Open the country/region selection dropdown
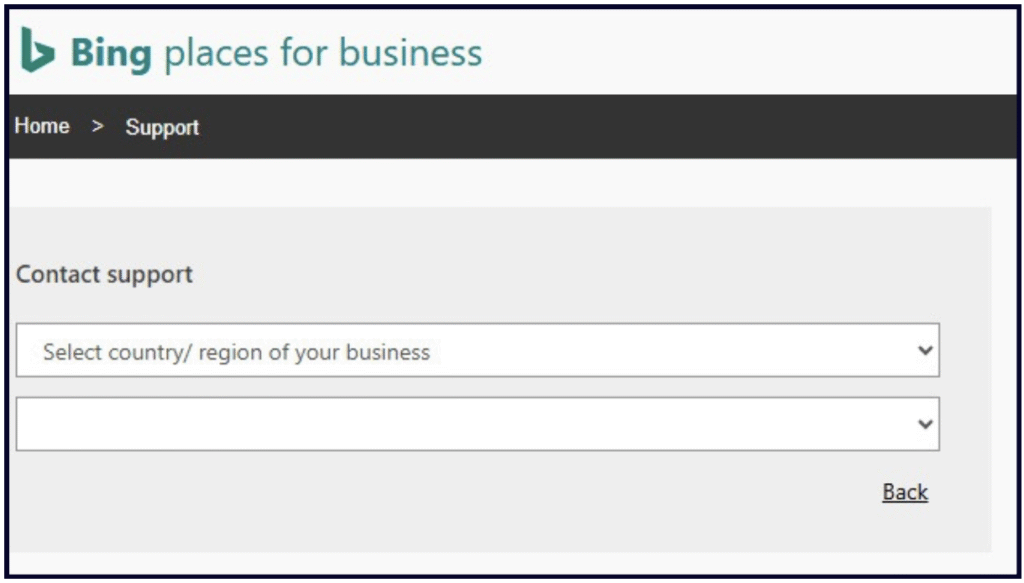Image resolution: width=1024 pixels, height=583 pixels. tap(477, 351)
